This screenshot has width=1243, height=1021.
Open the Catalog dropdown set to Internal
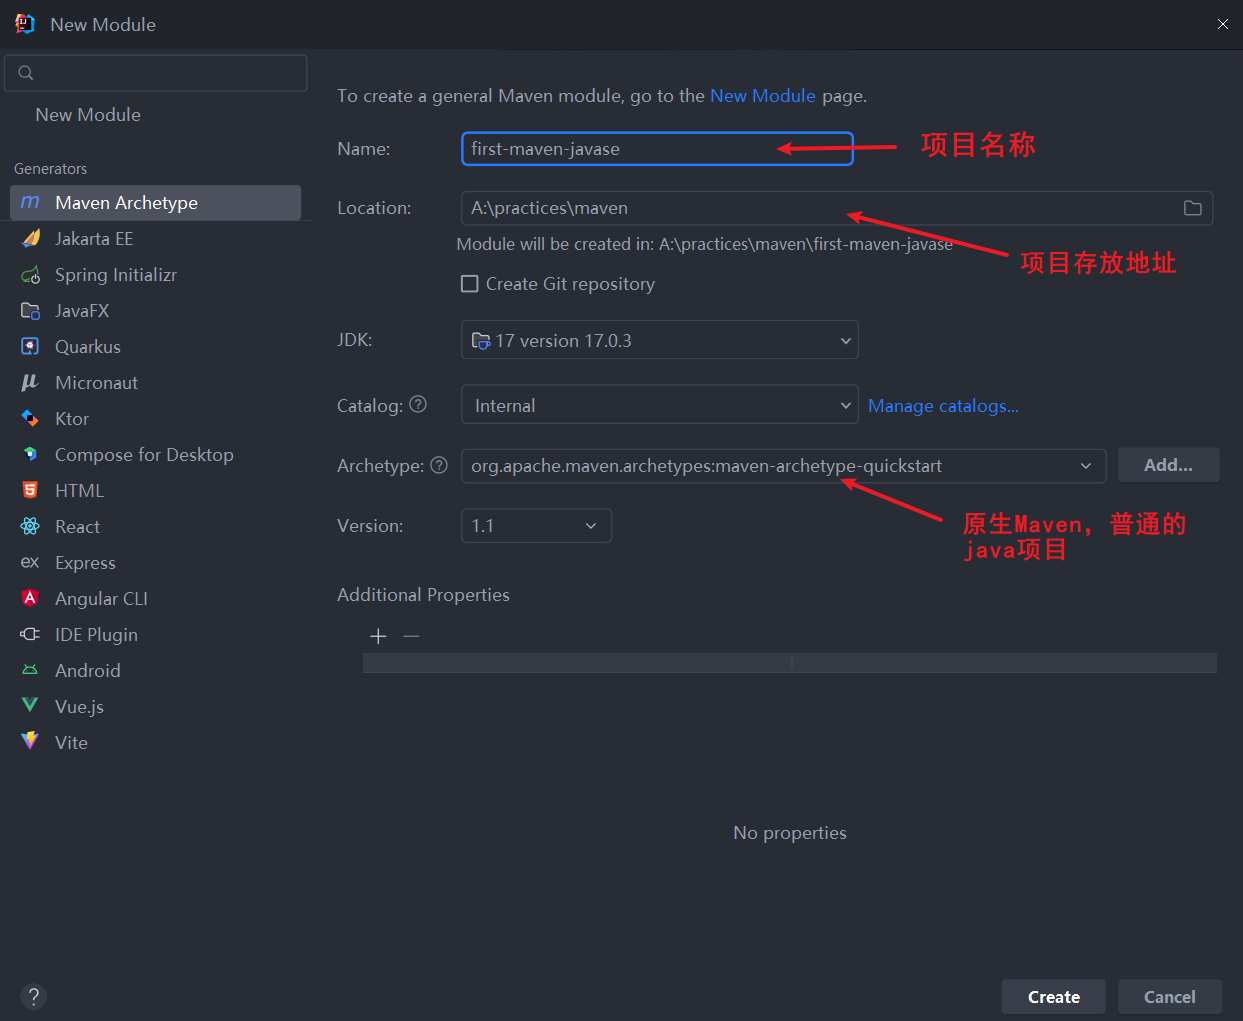click(659, 405)
